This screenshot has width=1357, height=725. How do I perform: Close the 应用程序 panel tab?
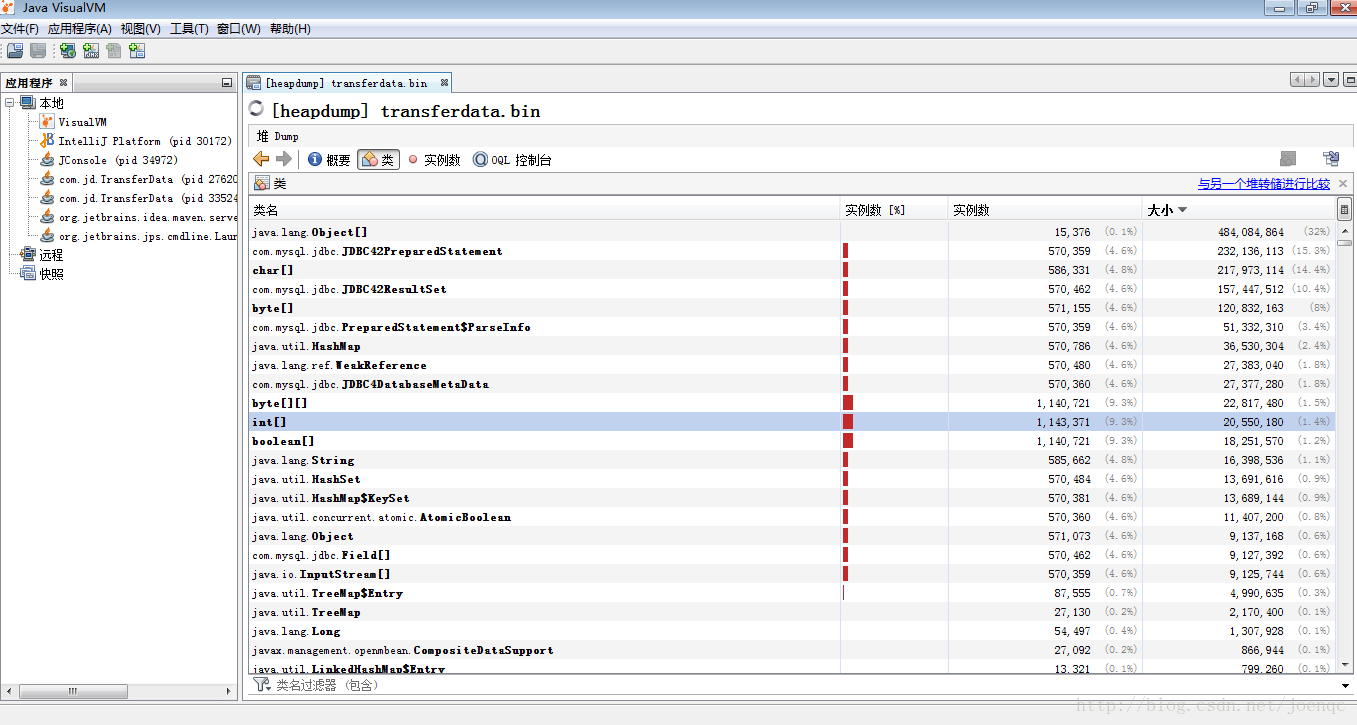click(x=63, y=83)
